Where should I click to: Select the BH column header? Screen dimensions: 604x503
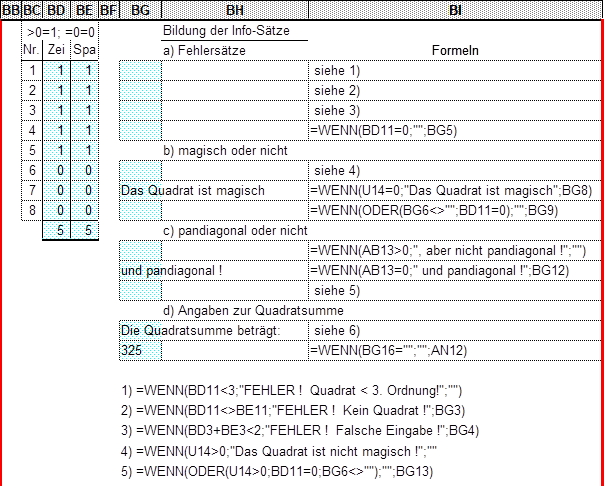coord(235,10)
